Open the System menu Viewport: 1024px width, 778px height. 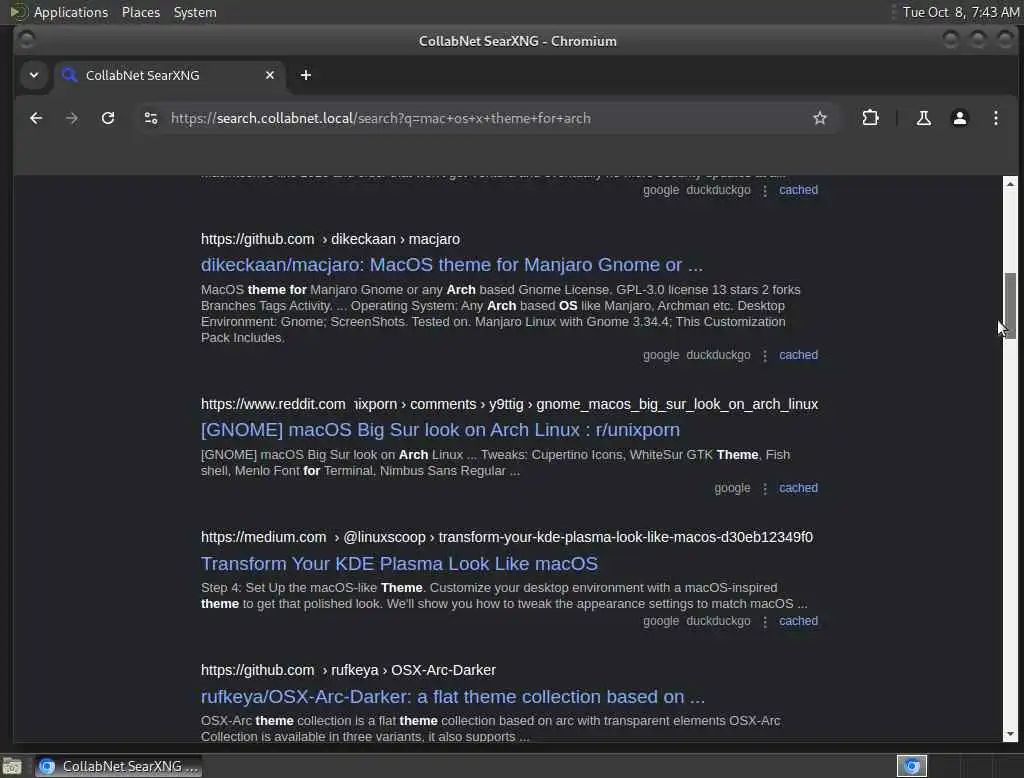tap(195, 12)
